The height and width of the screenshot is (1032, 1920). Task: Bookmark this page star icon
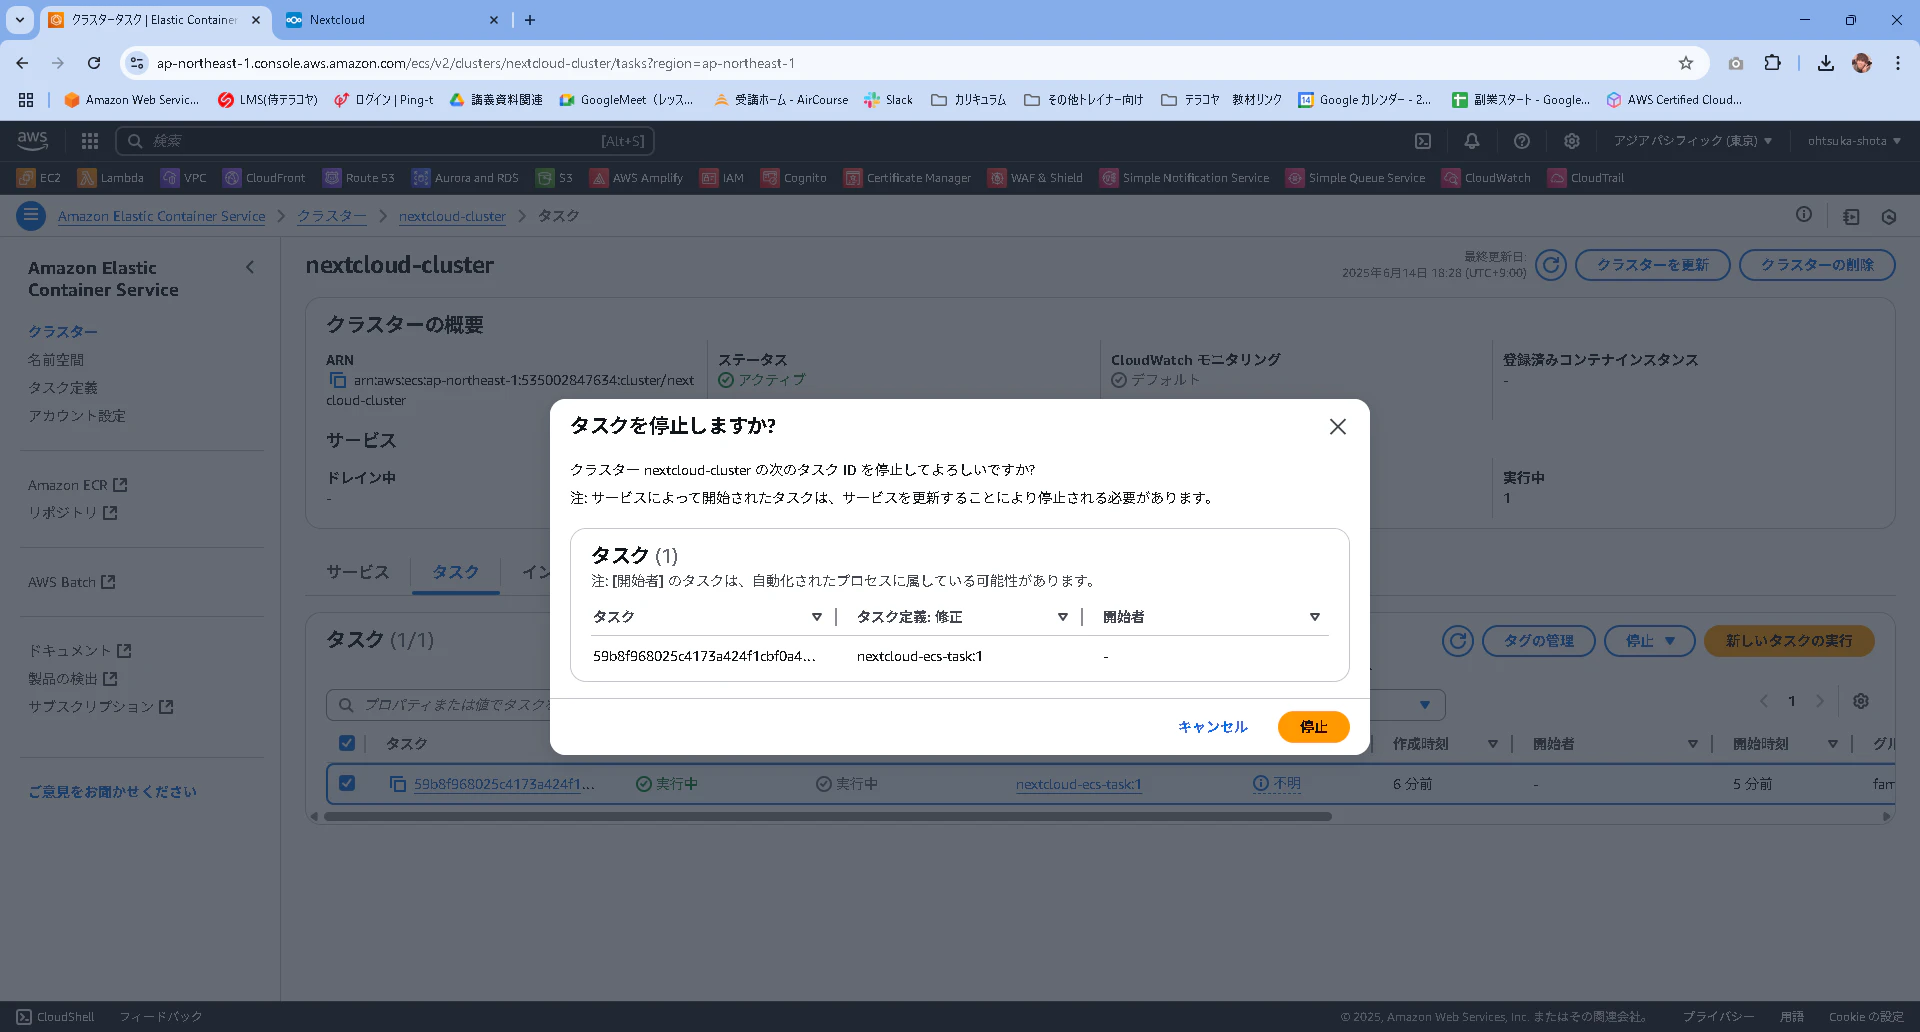(x=1686, y=63)
